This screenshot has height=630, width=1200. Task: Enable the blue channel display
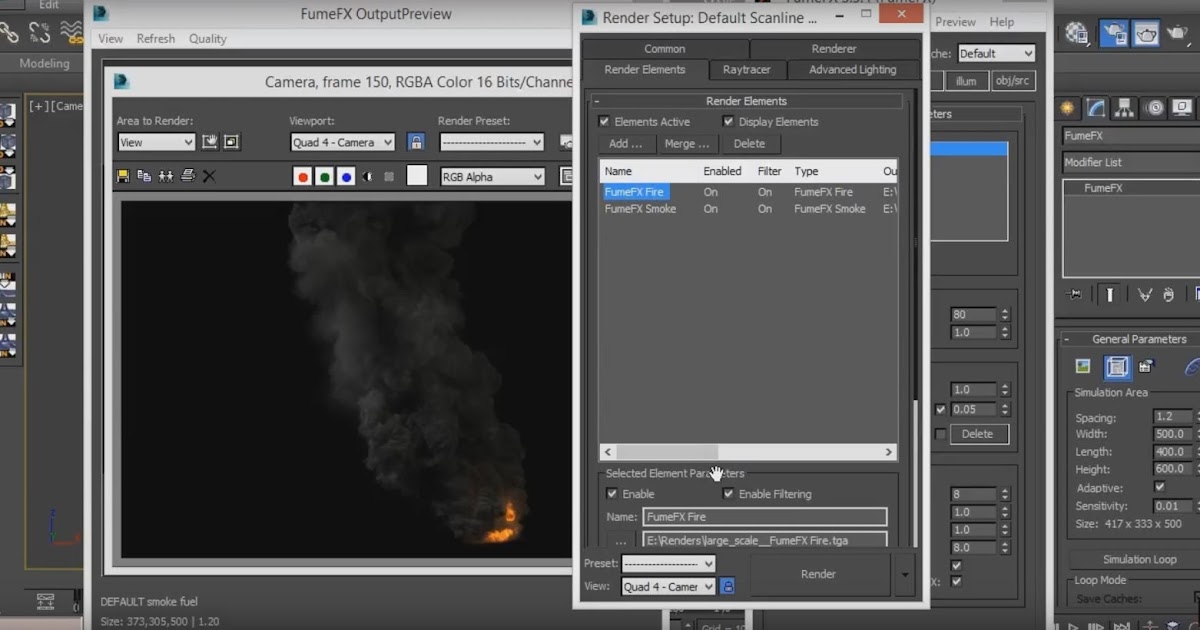(x=346, y=177)
